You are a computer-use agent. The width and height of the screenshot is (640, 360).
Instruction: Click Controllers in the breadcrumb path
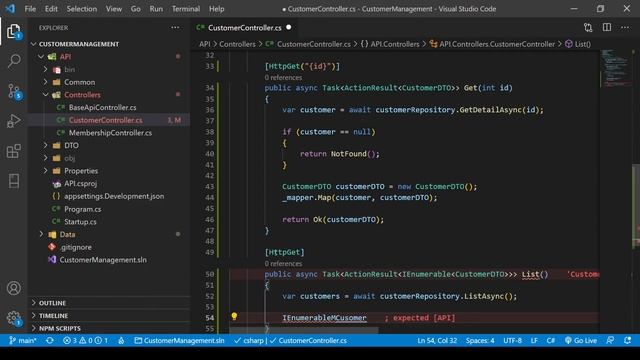237,44
